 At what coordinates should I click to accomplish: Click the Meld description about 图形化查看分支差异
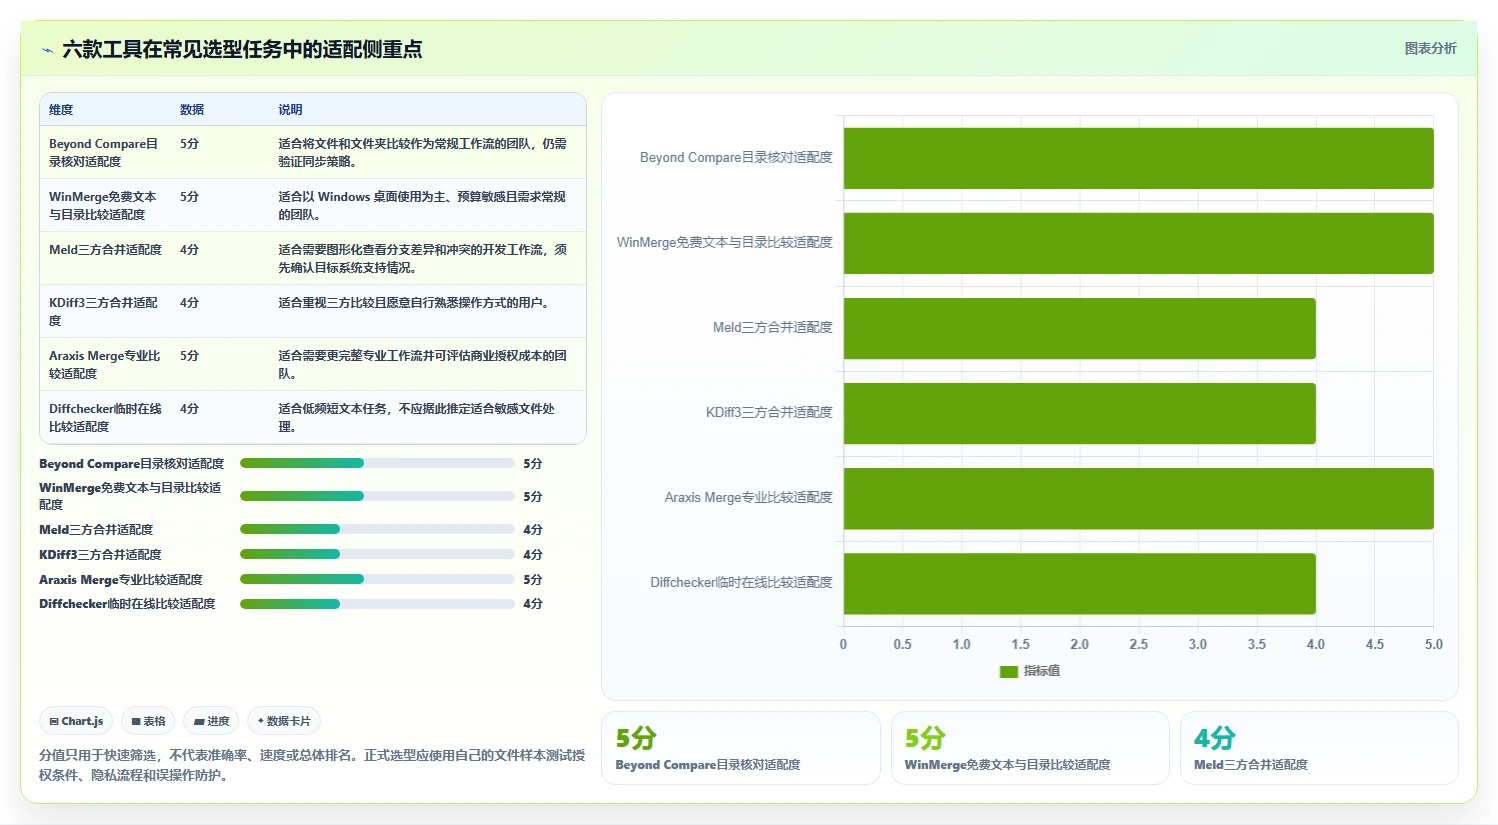pyautogui.click(x=423, y=258)
